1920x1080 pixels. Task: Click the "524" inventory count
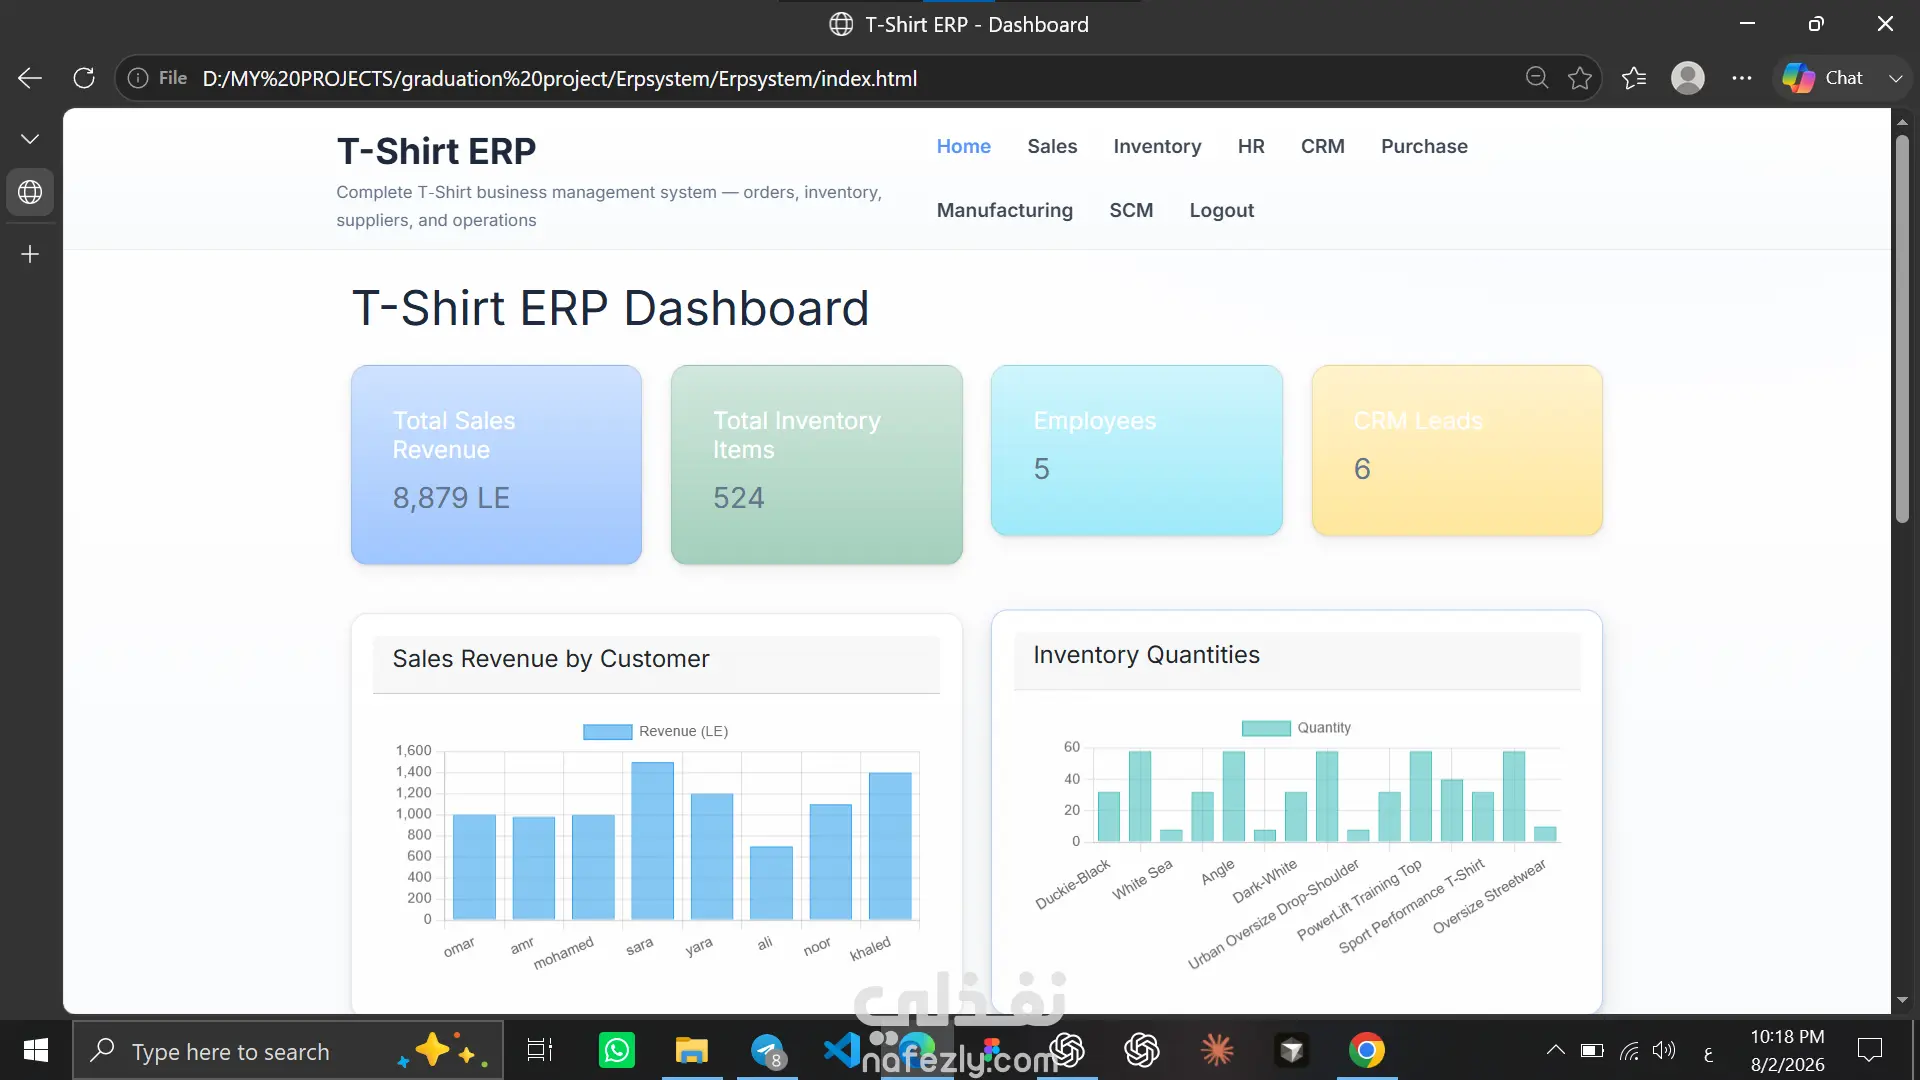click(738, 498)
